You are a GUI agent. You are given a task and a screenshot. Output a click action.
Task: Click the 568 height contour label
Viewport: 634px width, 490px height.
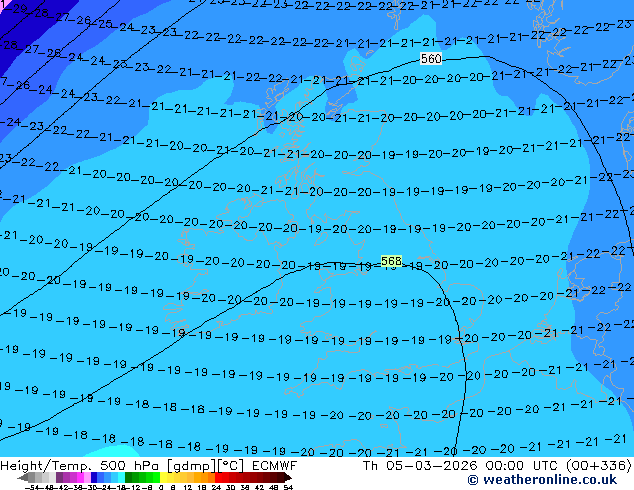(x=391, y=261)
